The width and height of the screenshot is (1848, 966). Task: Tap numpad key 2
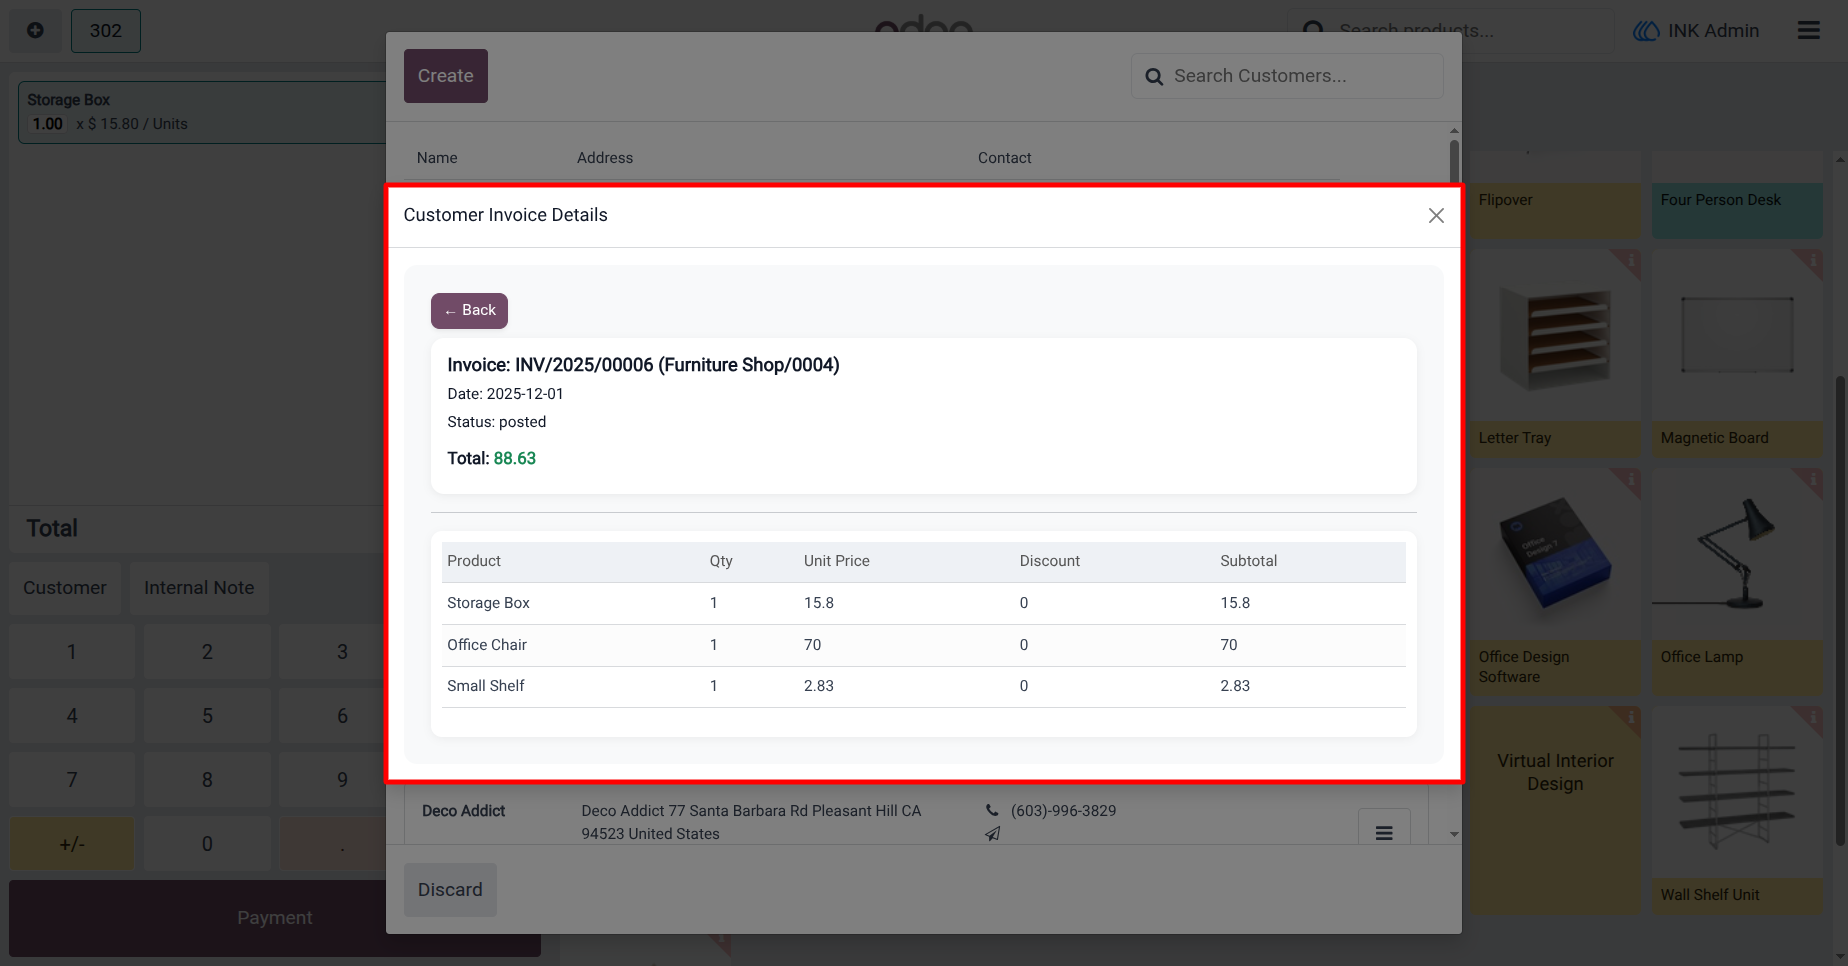[207, 652]
